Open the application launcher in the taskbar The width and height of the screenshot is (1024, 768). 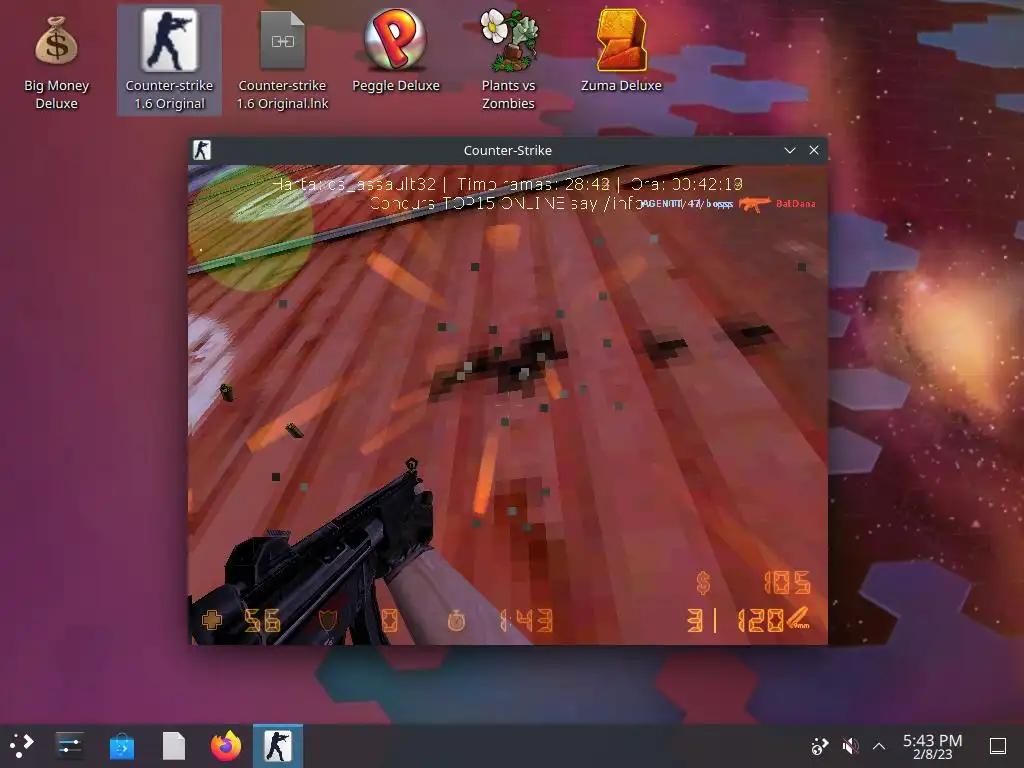(x=21, y=745)
